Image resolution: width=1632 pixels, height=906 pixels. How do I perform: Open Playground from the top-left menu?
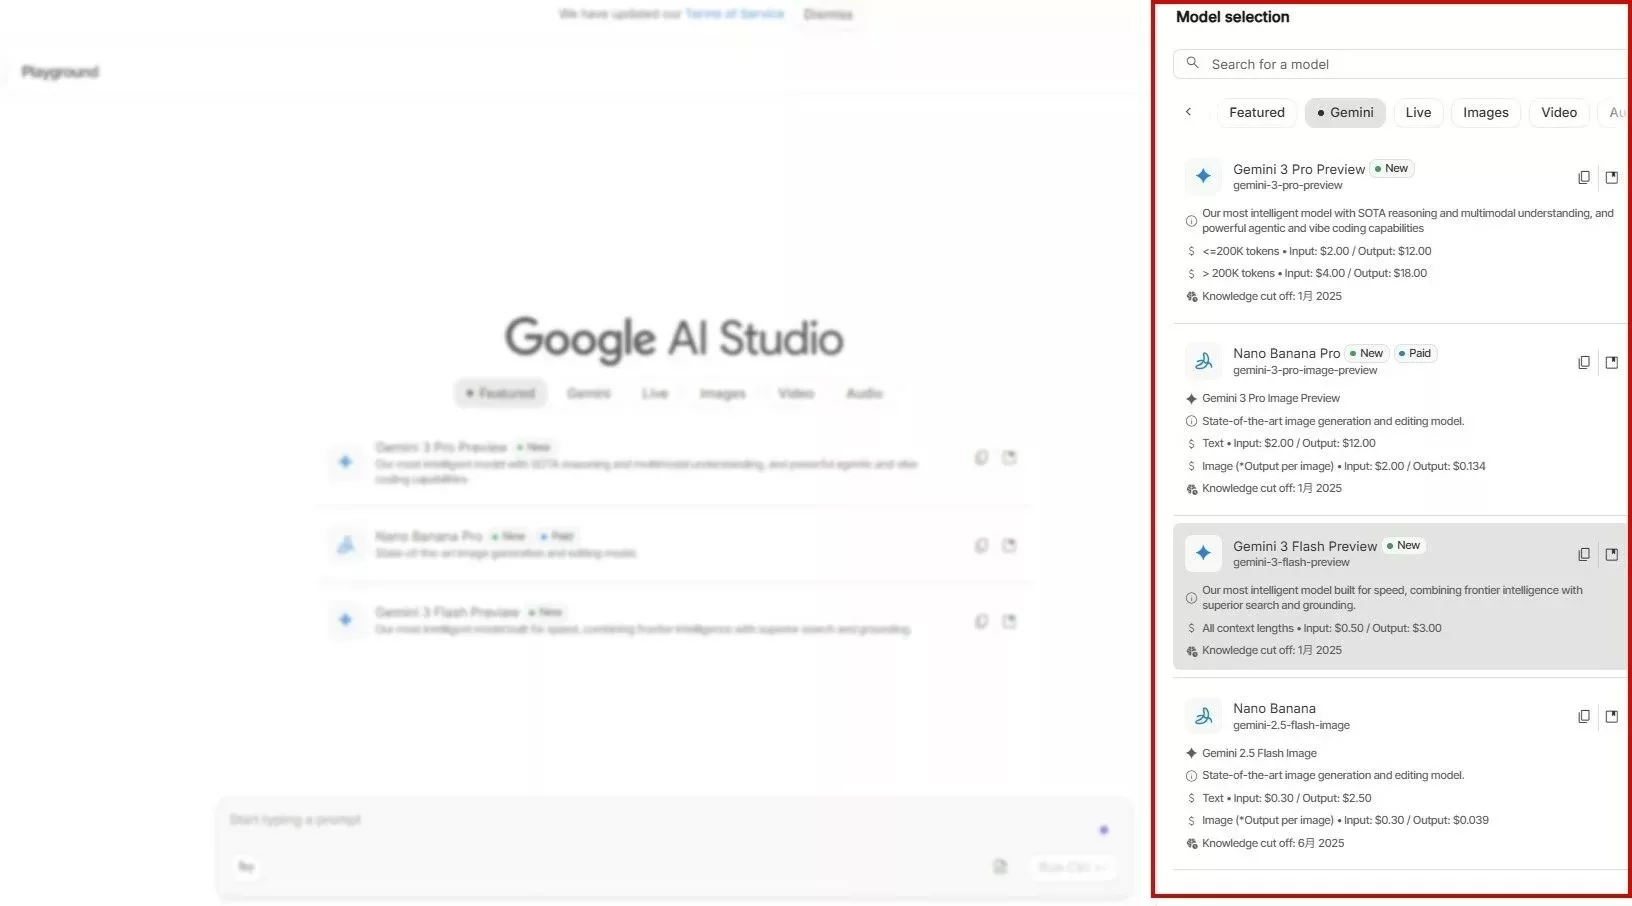click(x=58, y=71)
